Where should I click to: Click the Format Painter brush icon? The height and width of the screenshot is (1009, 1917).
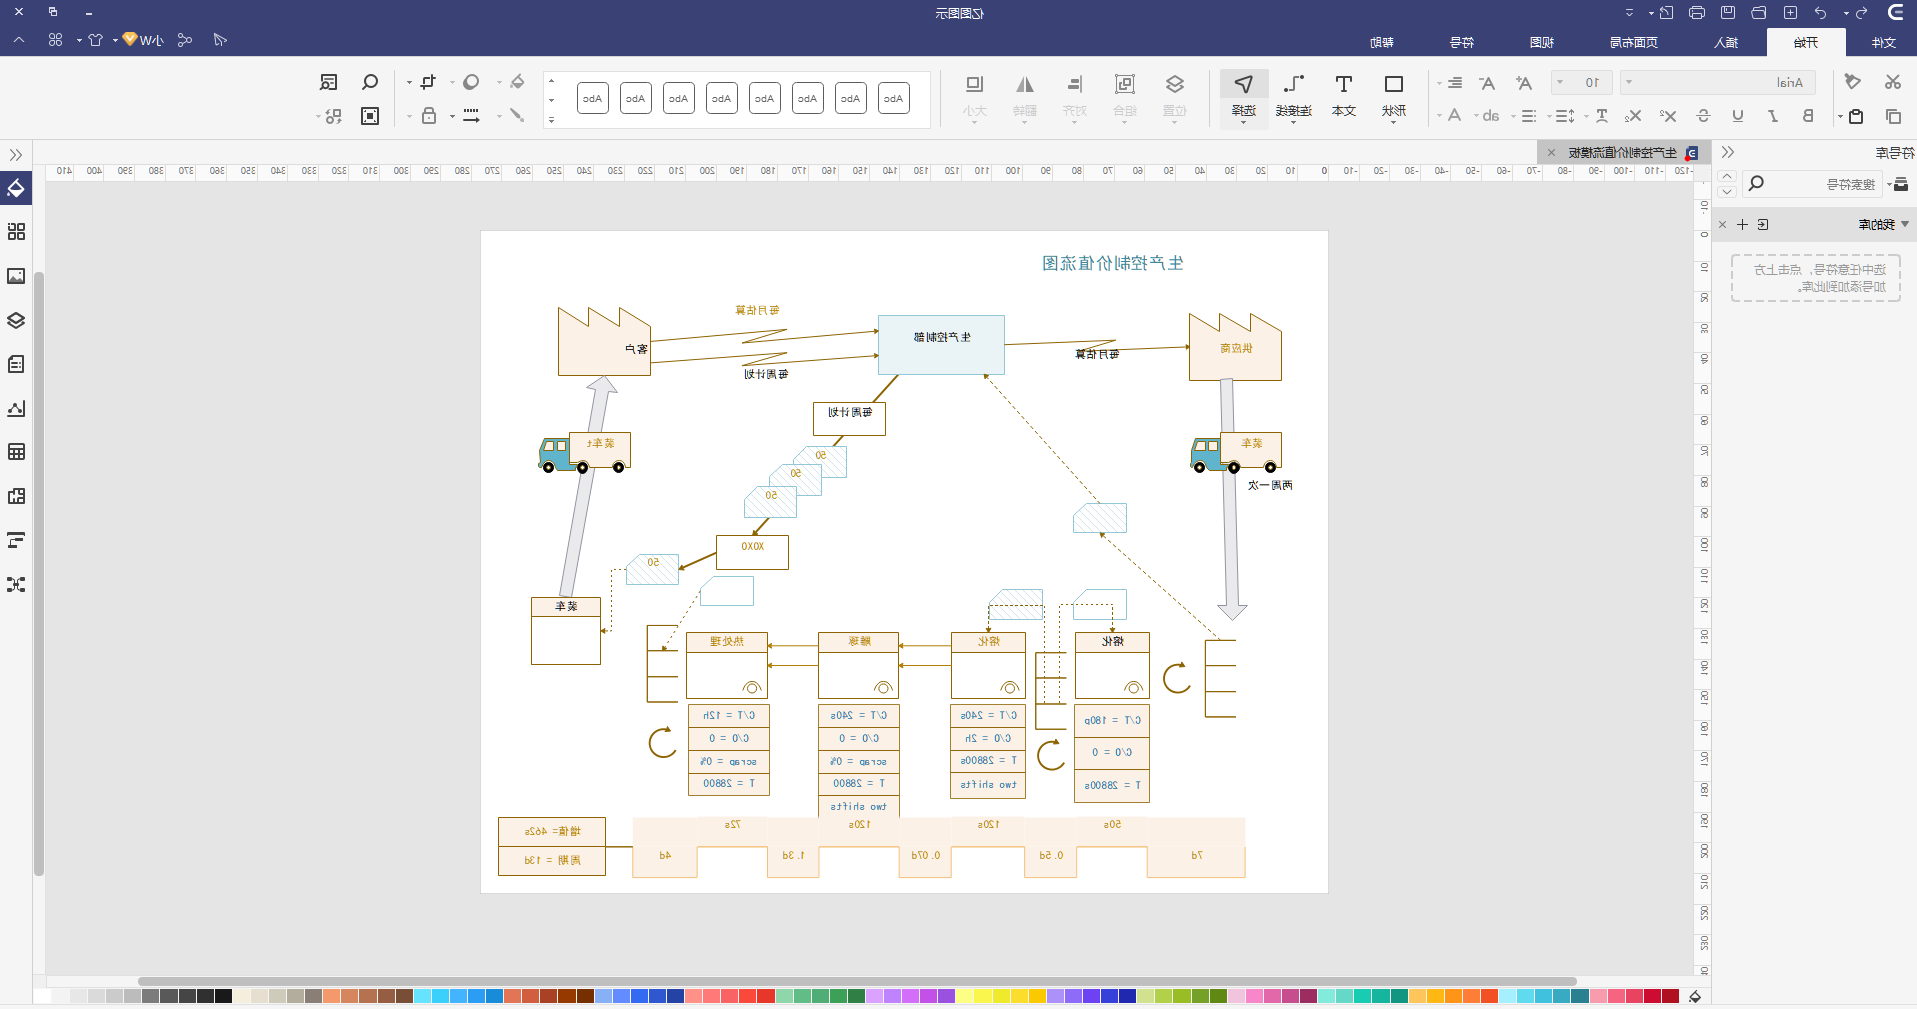1853,82
